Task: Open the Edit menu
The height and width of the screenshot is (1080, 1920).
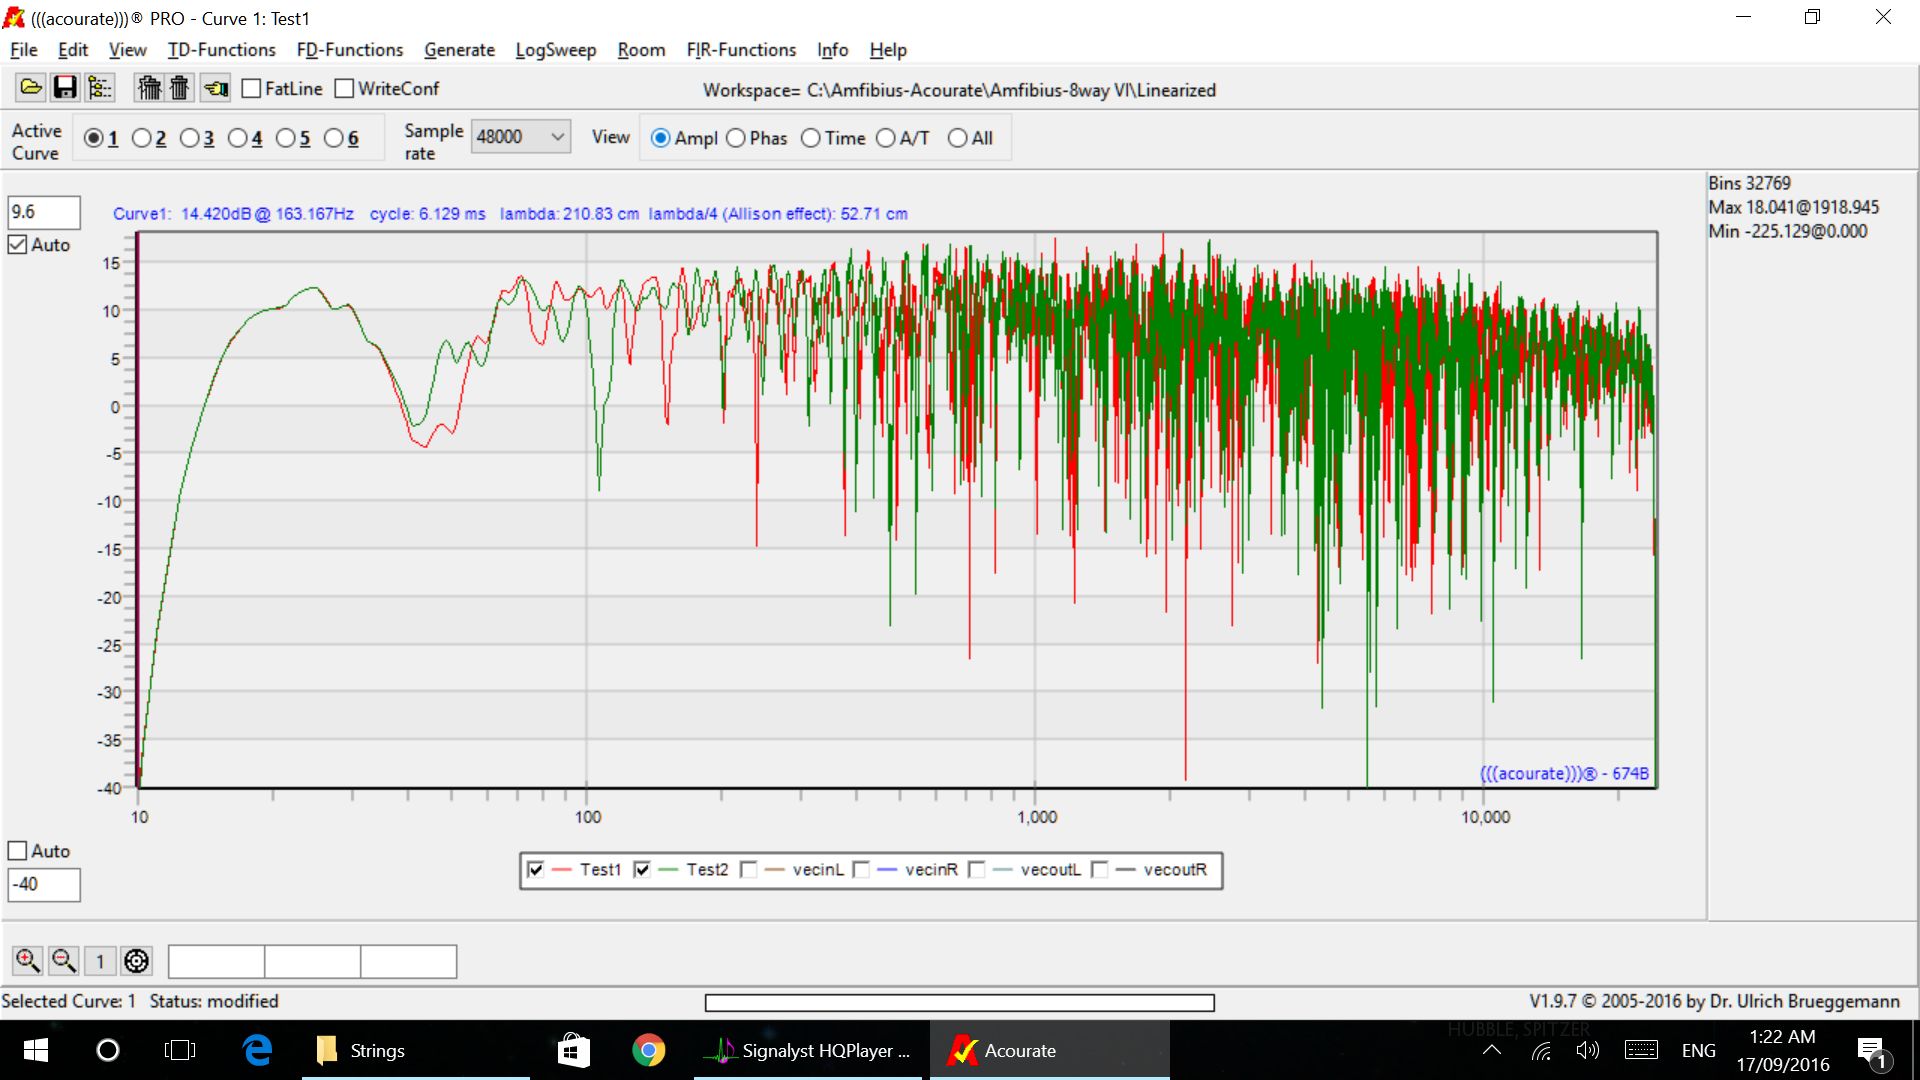Action: pyautogui.click(x=73, y=50)
